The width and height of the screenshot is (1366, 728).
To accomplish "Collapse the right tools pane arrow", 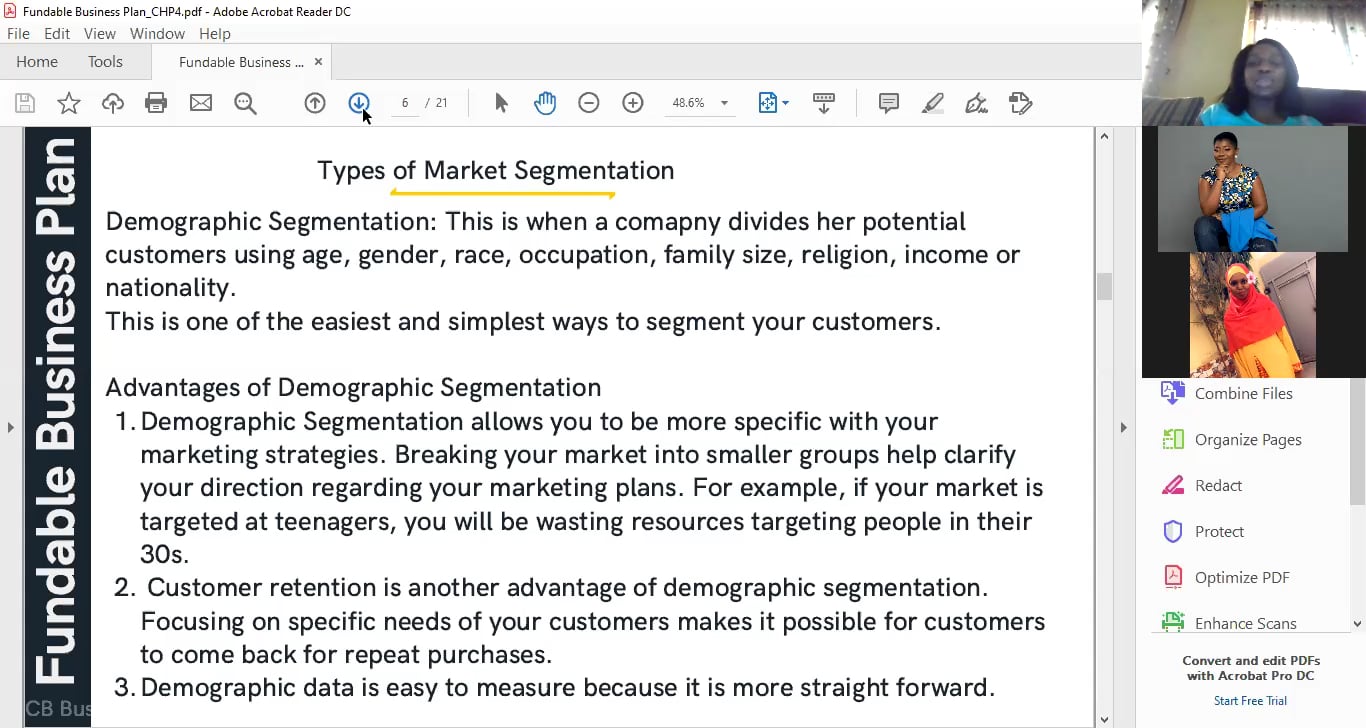I will 1123,427.
